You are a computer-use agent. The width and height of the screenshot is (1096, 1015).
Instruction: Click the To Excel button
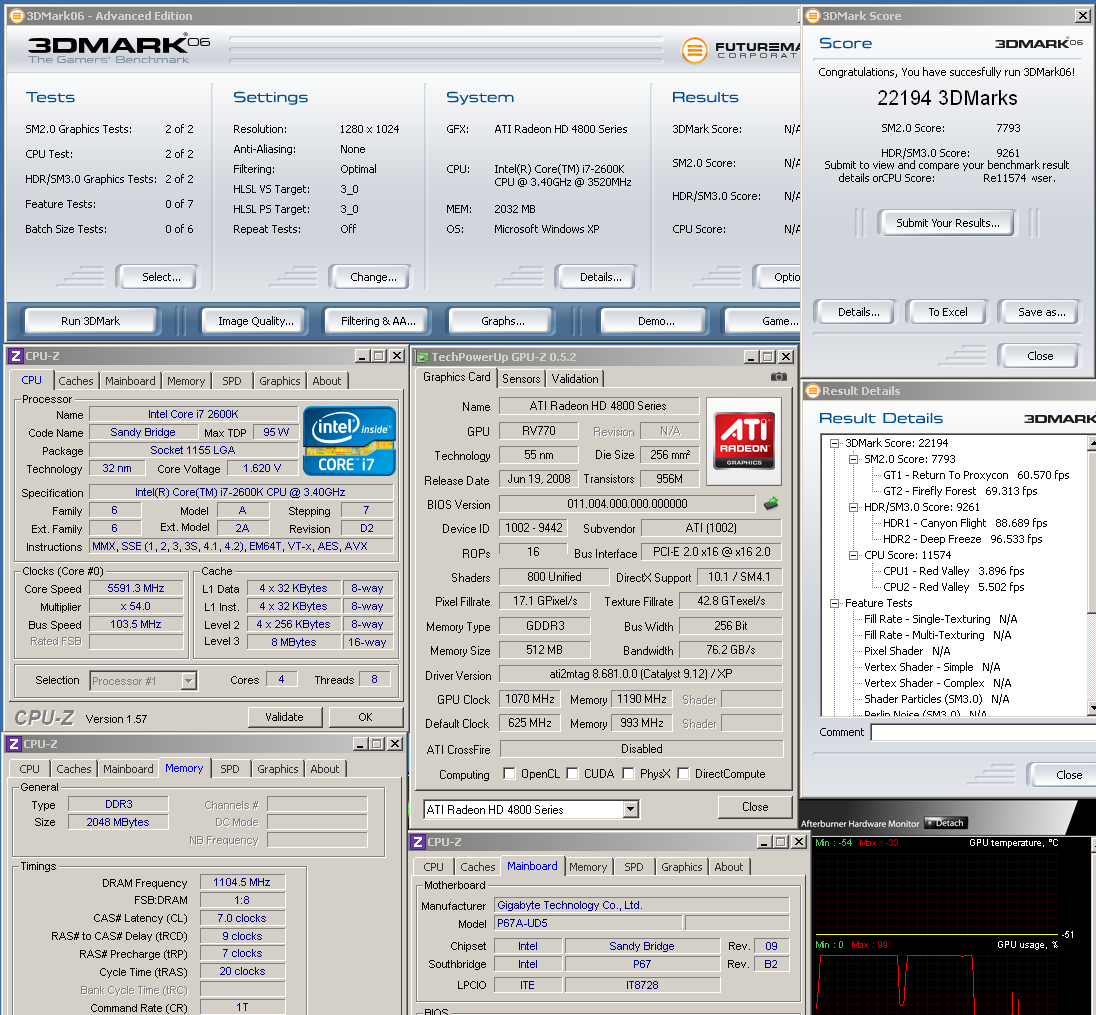[x=948, y=312]
